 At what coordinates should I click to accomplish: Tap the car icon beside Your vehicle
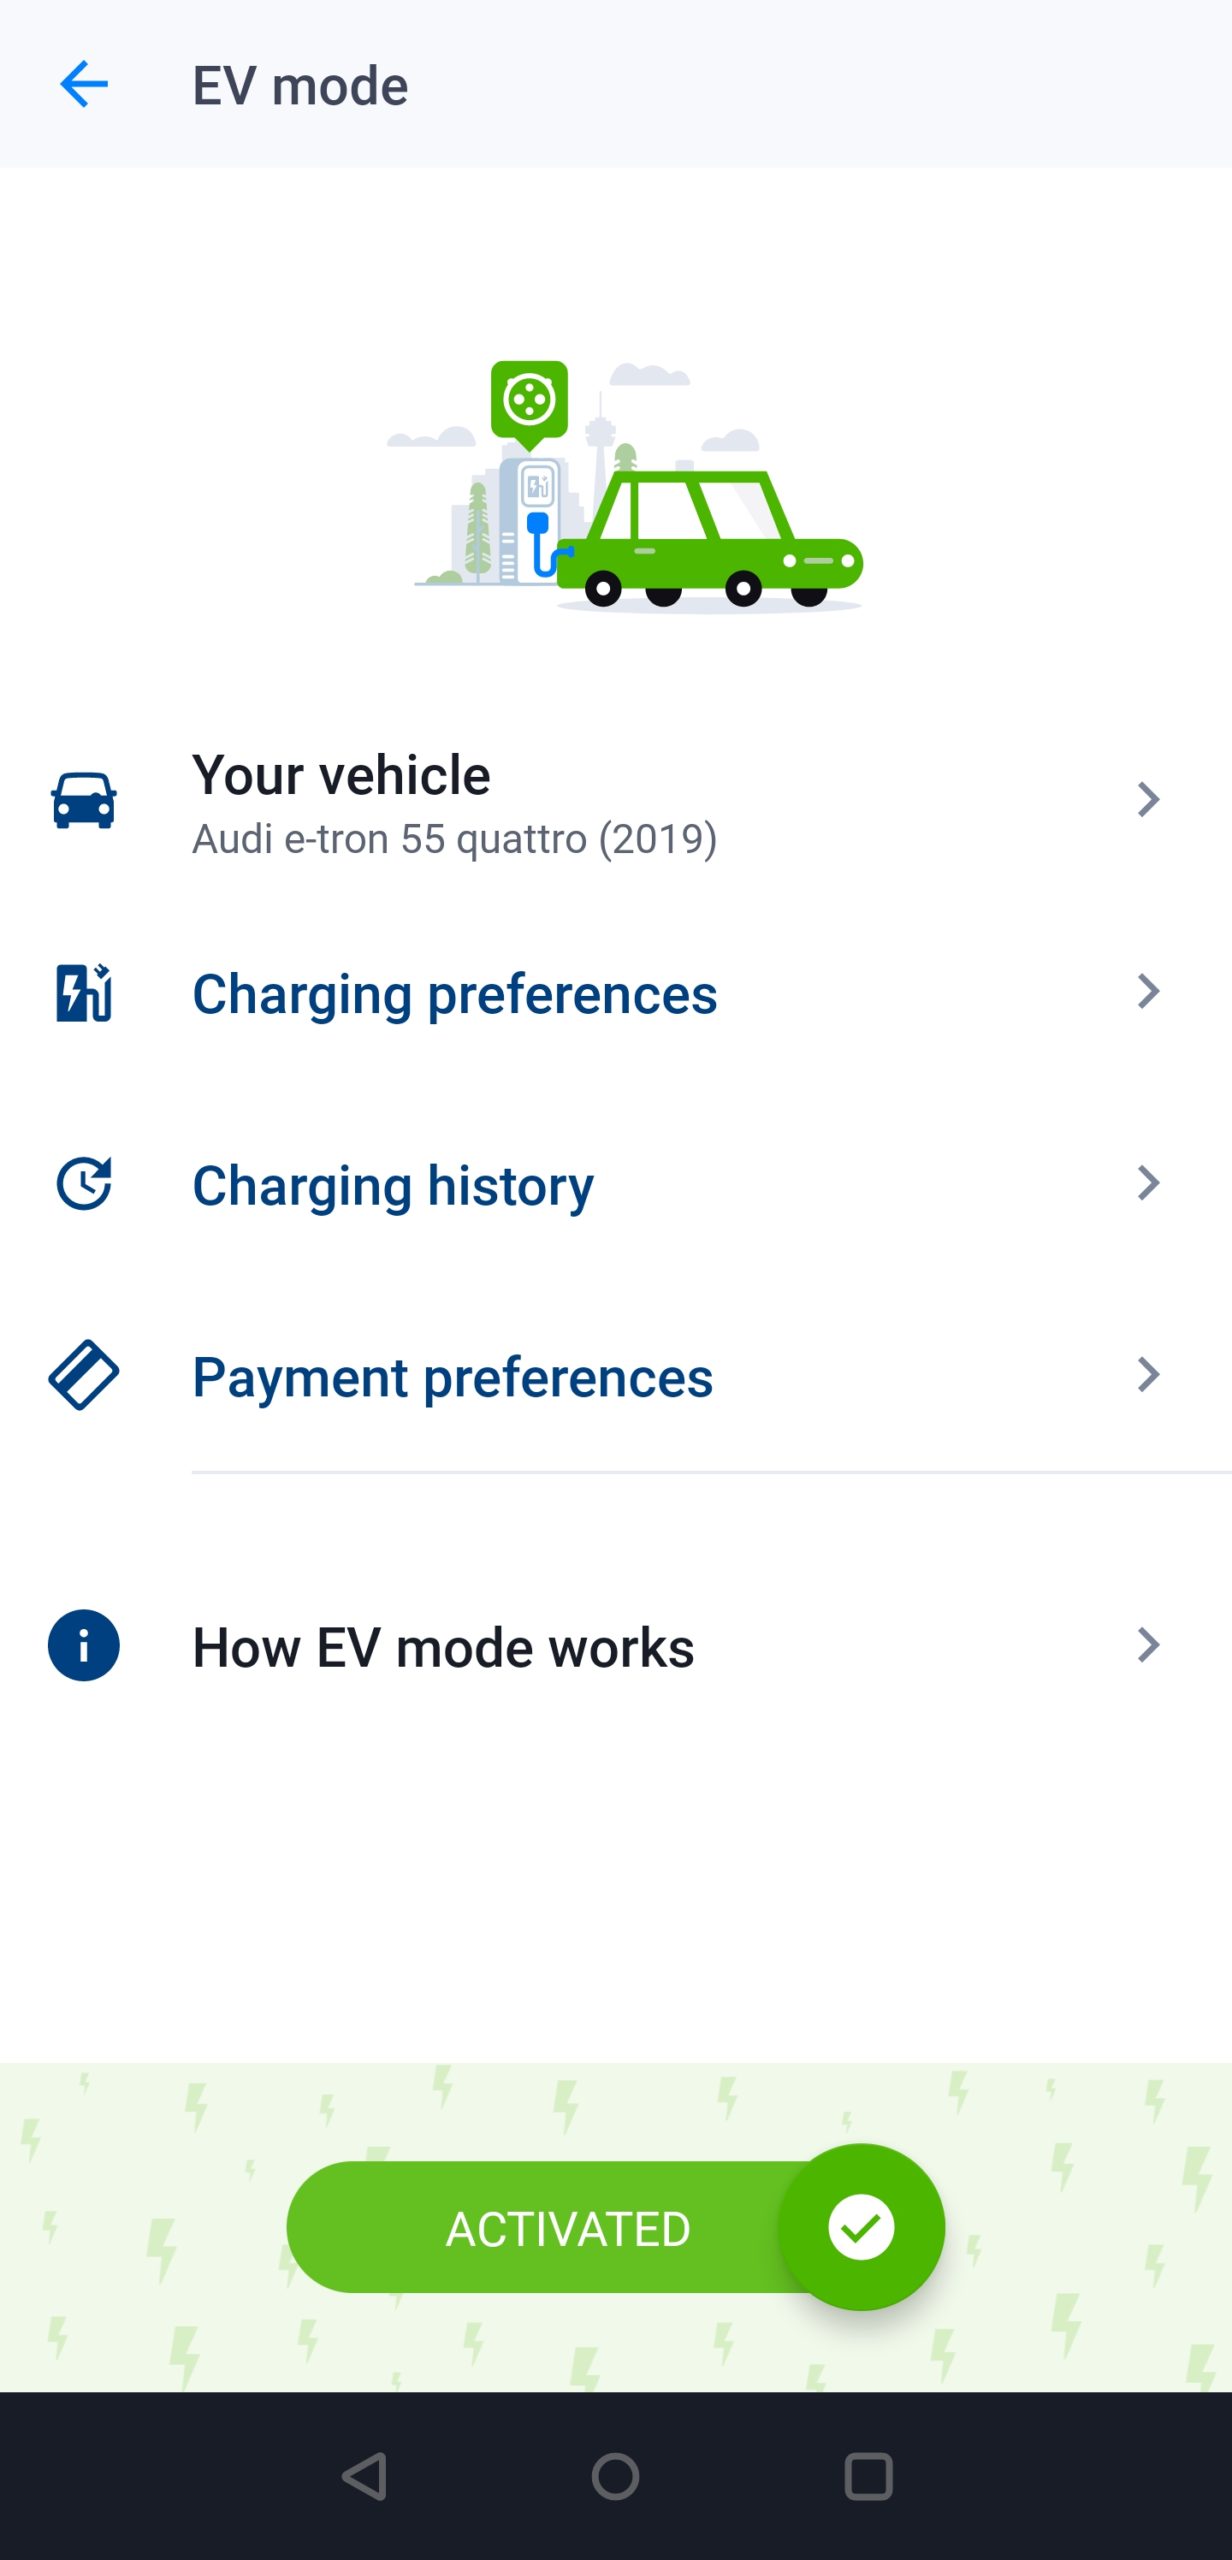coord(84,800)
